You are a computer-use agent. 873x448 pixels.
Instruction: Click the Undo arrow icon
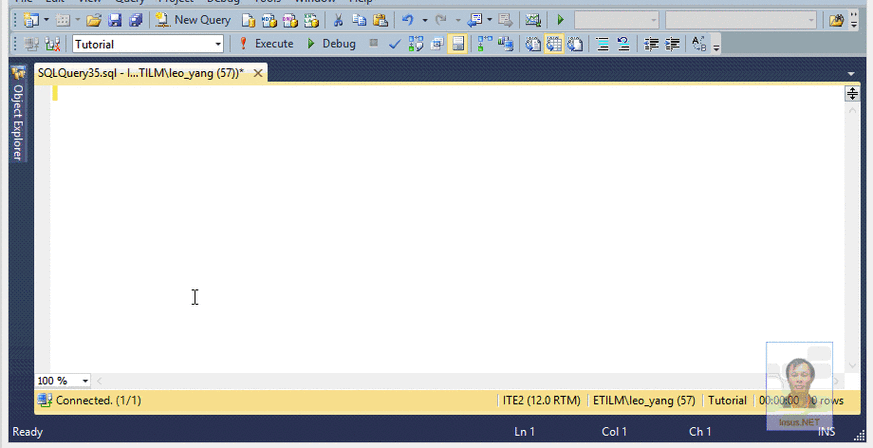[x=408, y=20]
